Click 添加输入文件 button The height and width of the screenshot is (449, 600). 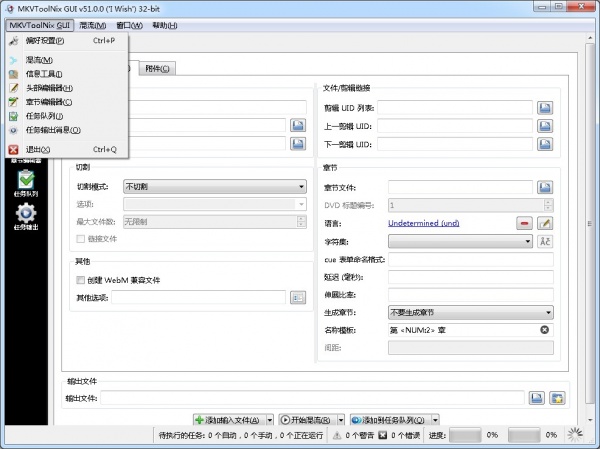pyautogui.click(x=229, y=420)
